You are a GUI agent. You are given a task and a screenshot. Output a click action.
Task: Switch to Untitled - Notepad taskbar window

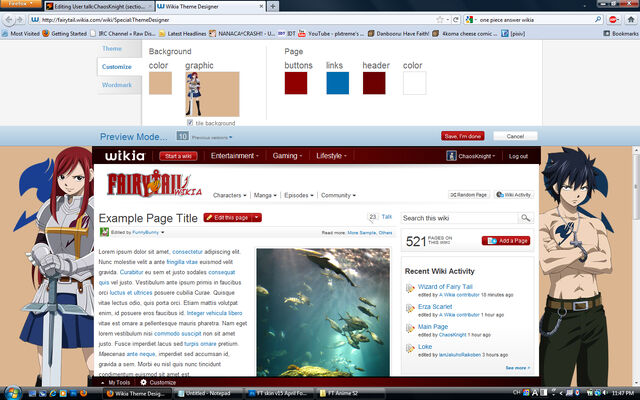click(x=207, y=393)
